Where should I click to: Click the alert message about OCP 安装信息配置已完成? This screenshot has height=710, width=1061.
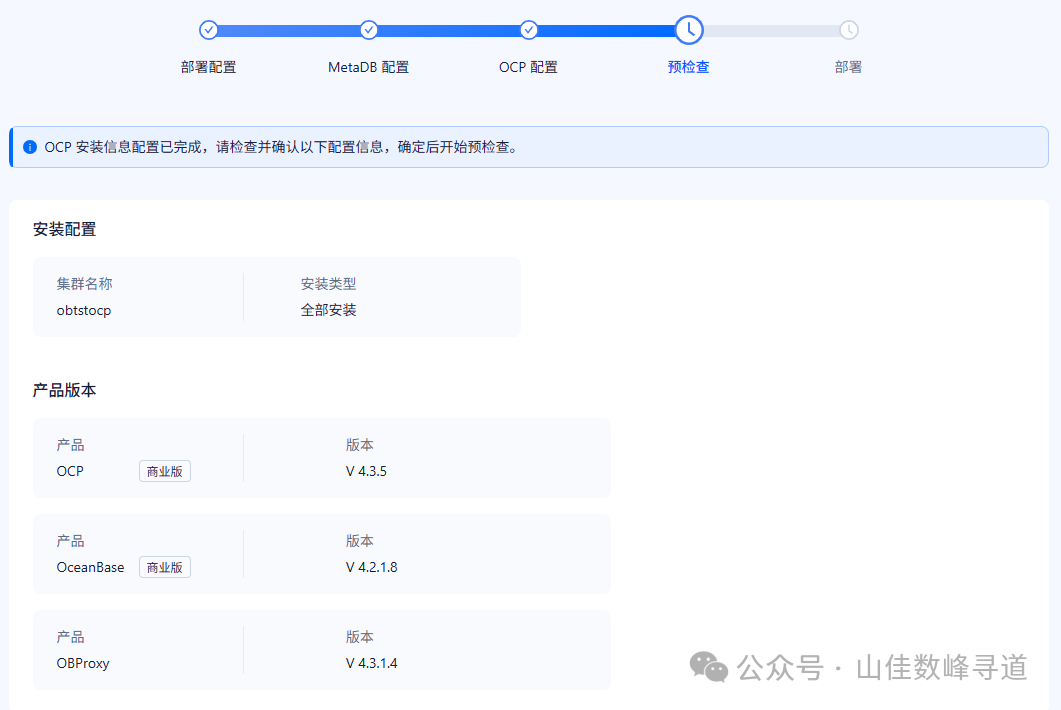281,147
